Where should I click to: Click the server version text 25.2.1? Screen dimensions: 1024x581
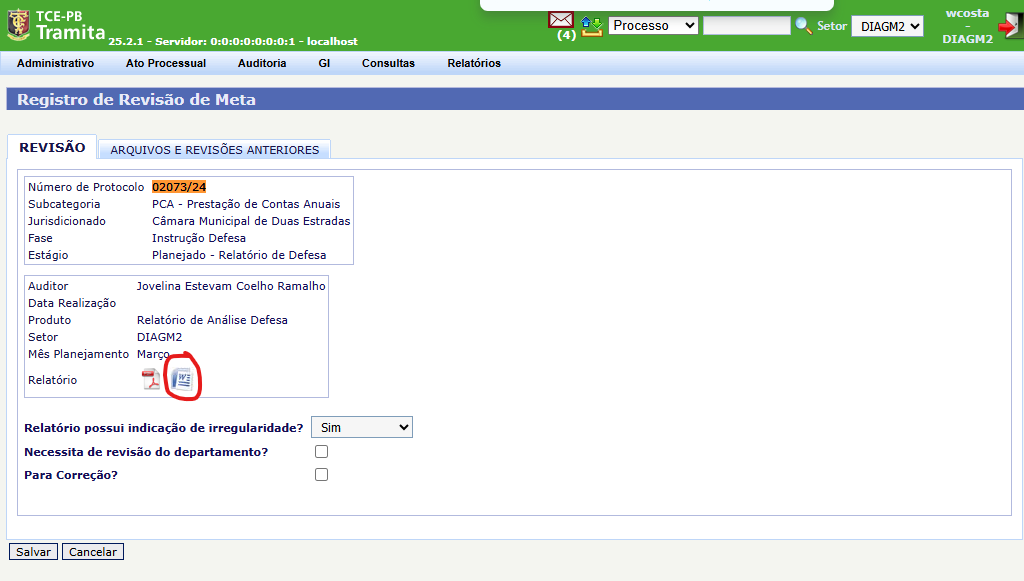point(233,41)
